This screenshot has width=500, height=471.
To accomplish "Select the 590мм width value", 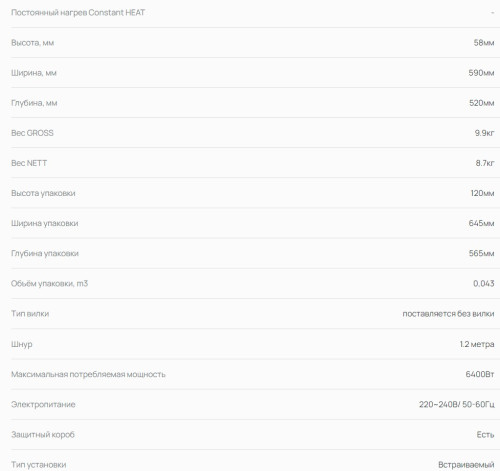I will pos(481,73).
